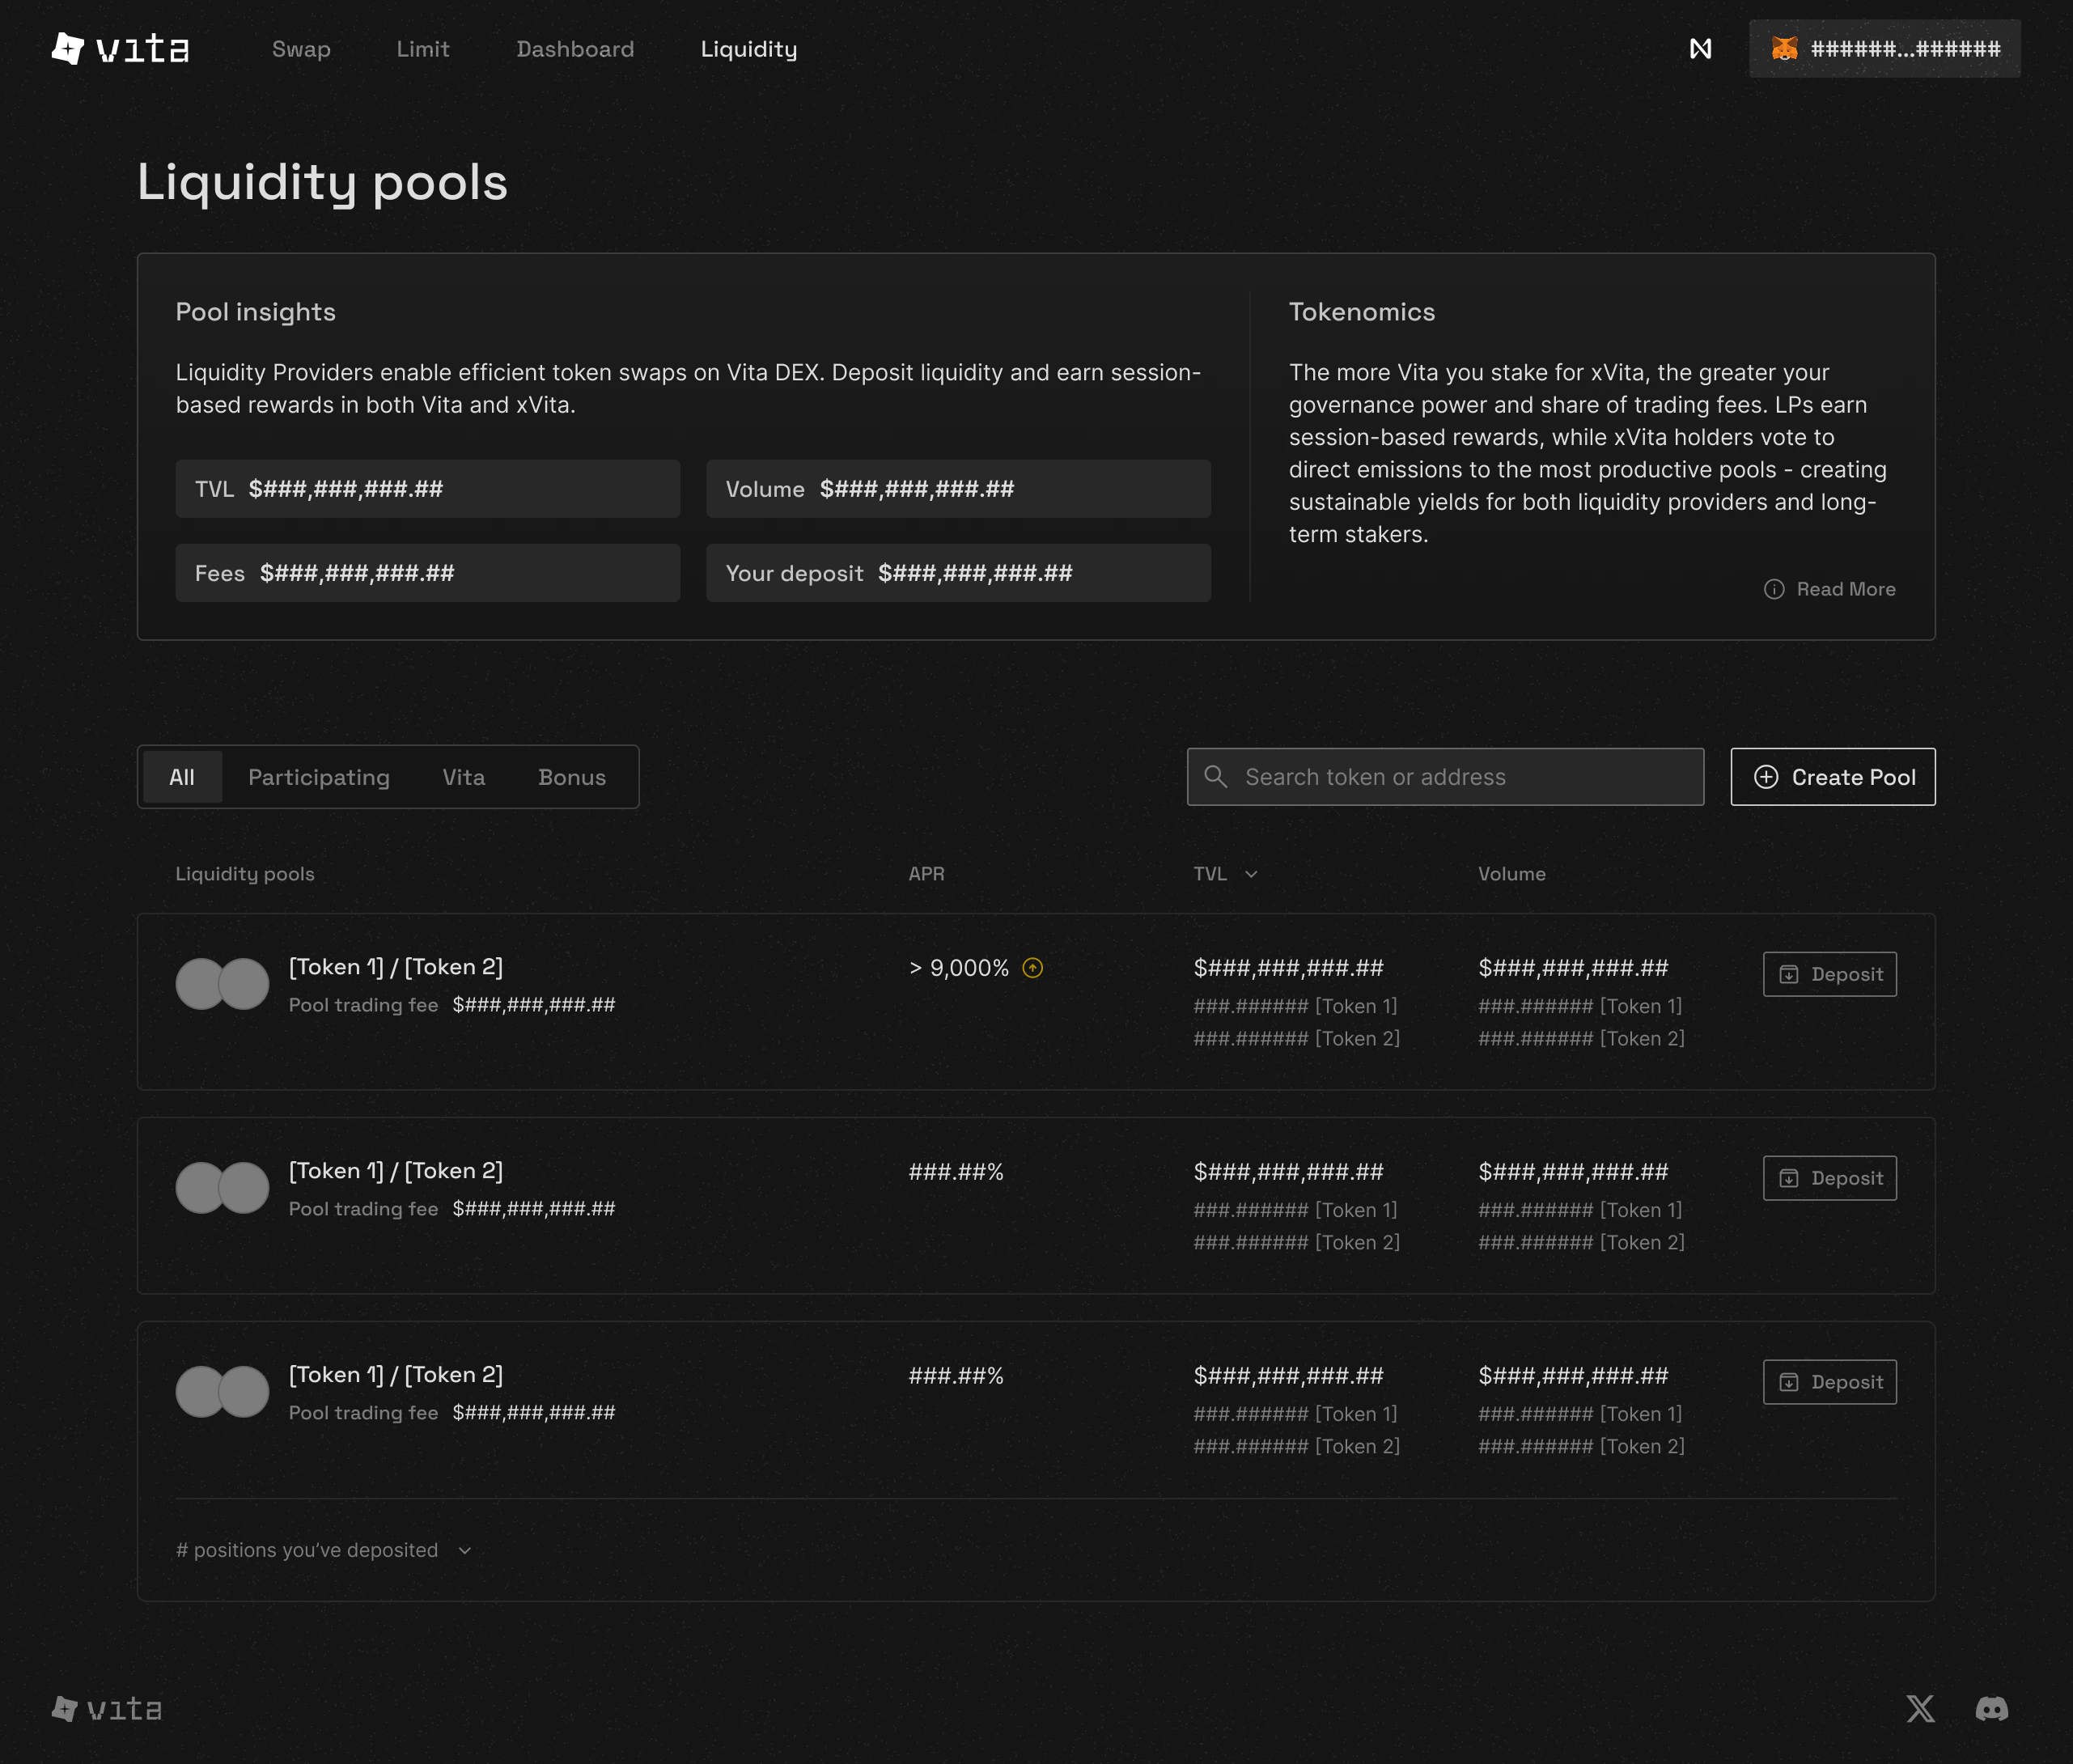Viewport: 2073px width, 1764px height.
Task: Click the magnifying glass search icon
Action: (1216, 776)
